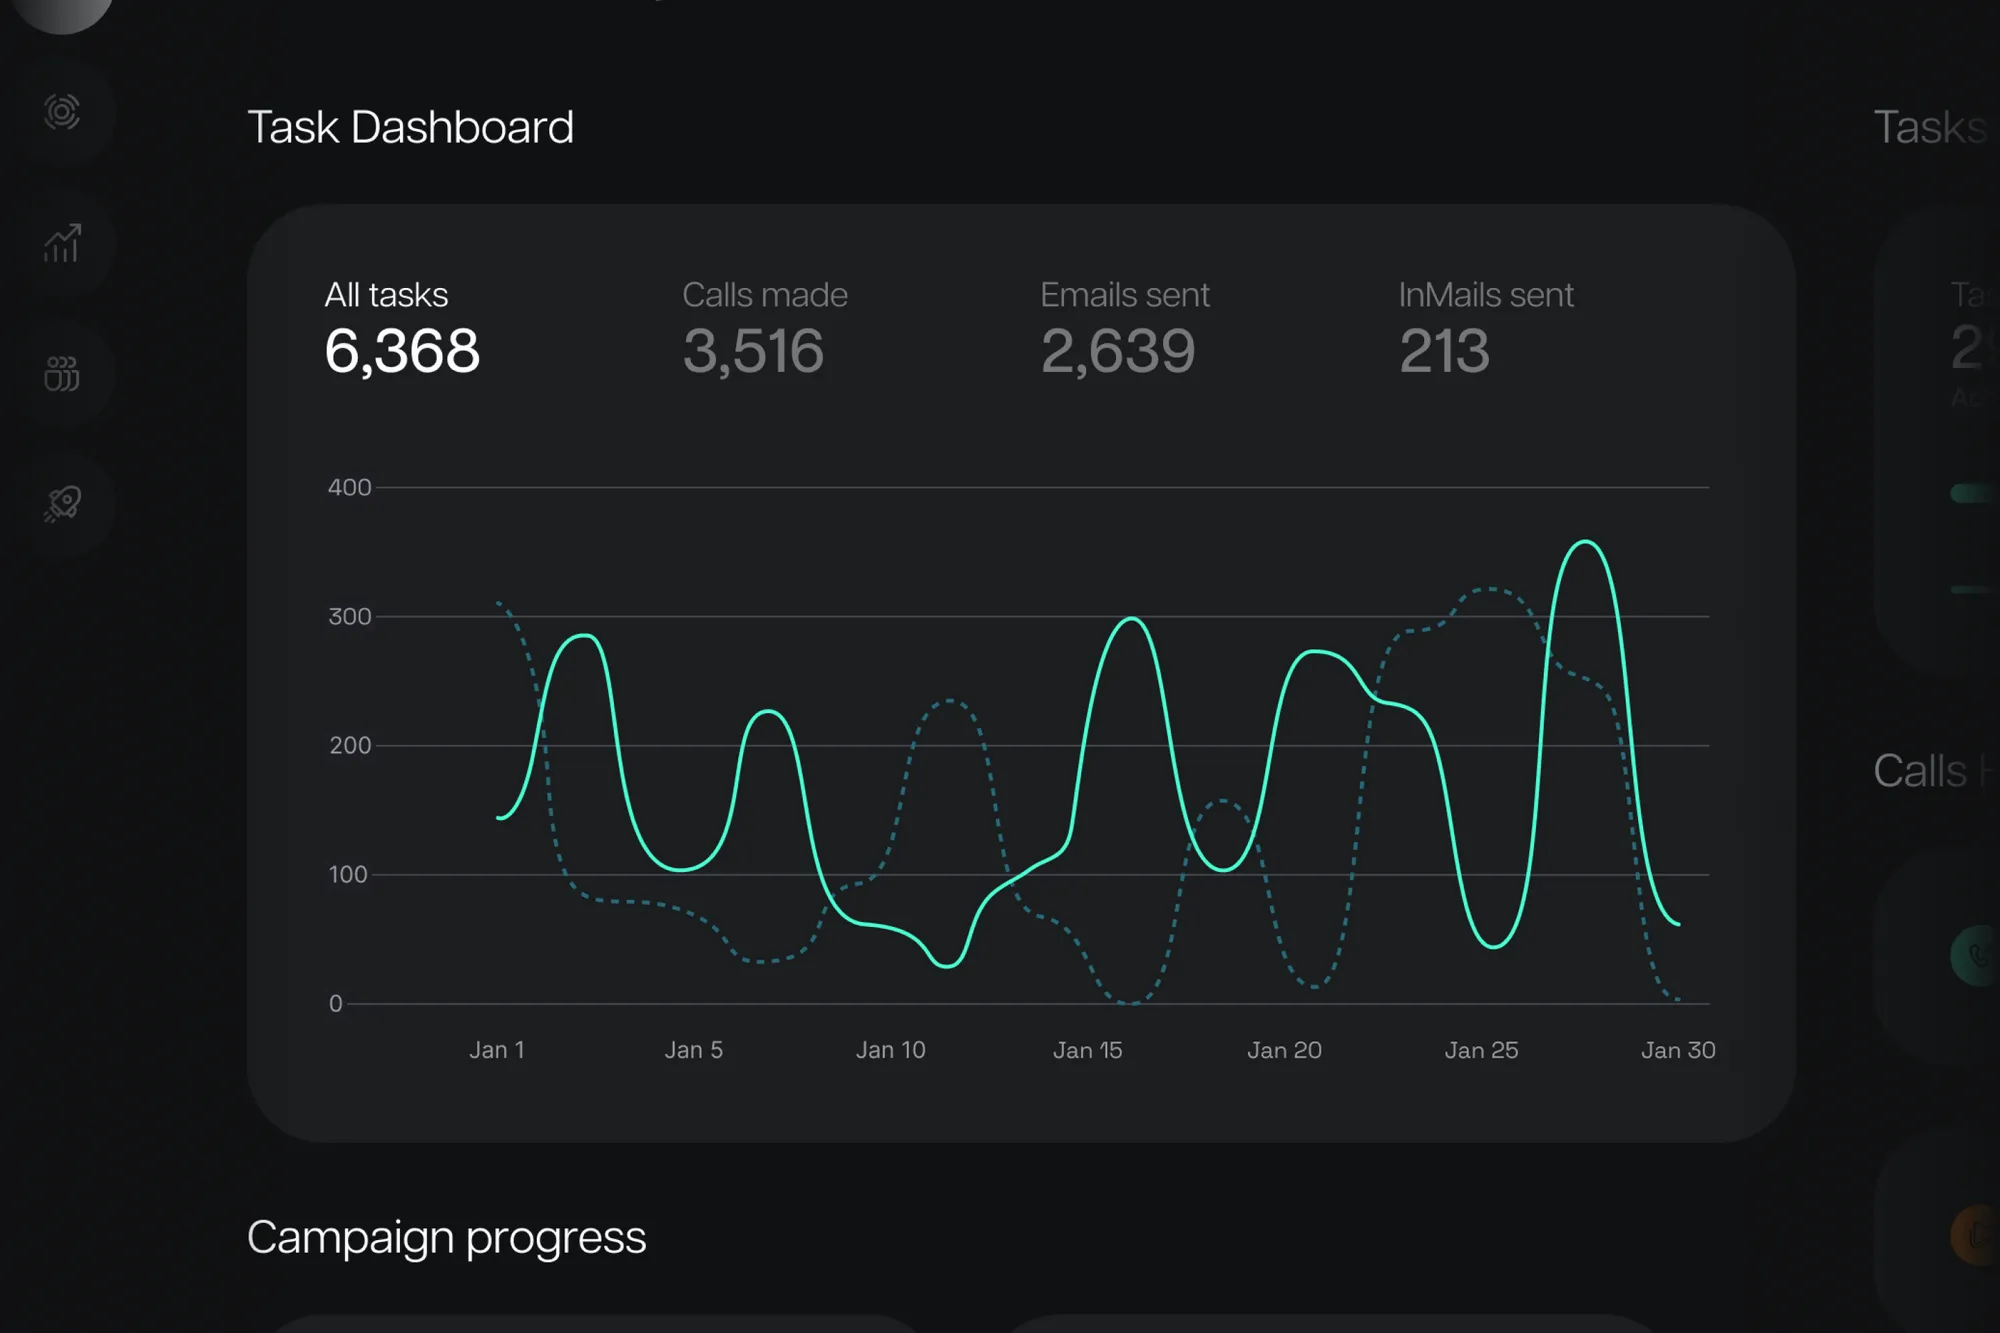This screenshot has height=1333, width=2000.
Task: Click the radar target icon in sidebar
Action: pos(62,112)
